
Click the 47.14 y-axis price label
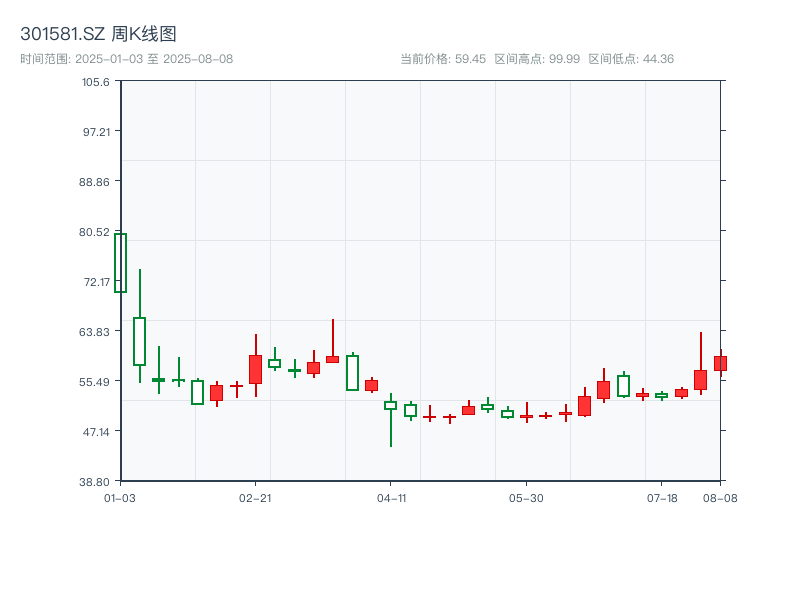(x=96, y=431)
